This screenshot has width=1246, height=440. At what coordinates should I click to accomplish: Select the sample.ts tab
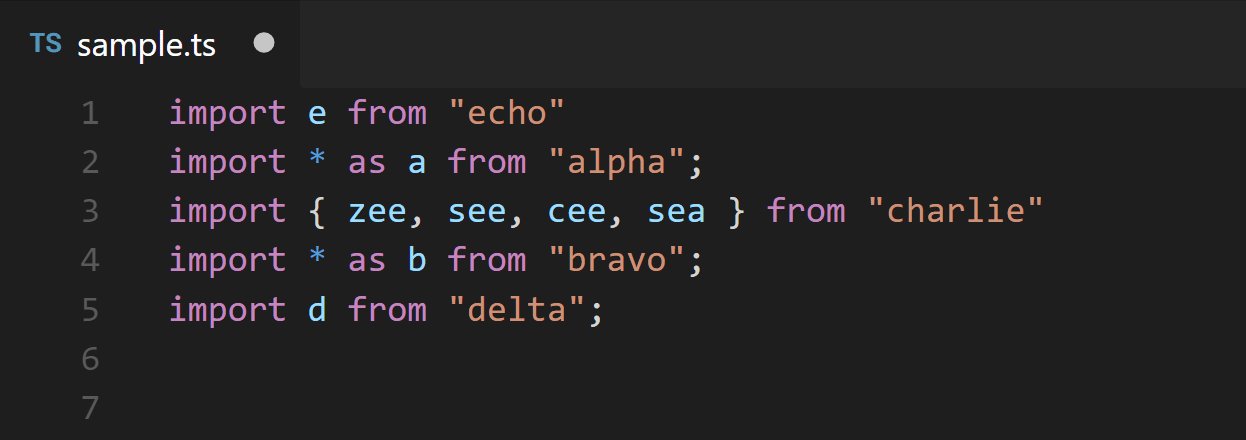146,45
